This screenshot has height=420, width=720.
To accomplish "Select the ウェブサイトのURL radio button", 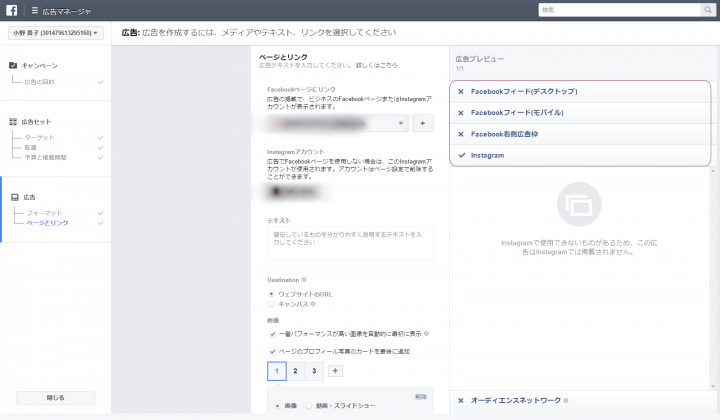I will (271, 294).
